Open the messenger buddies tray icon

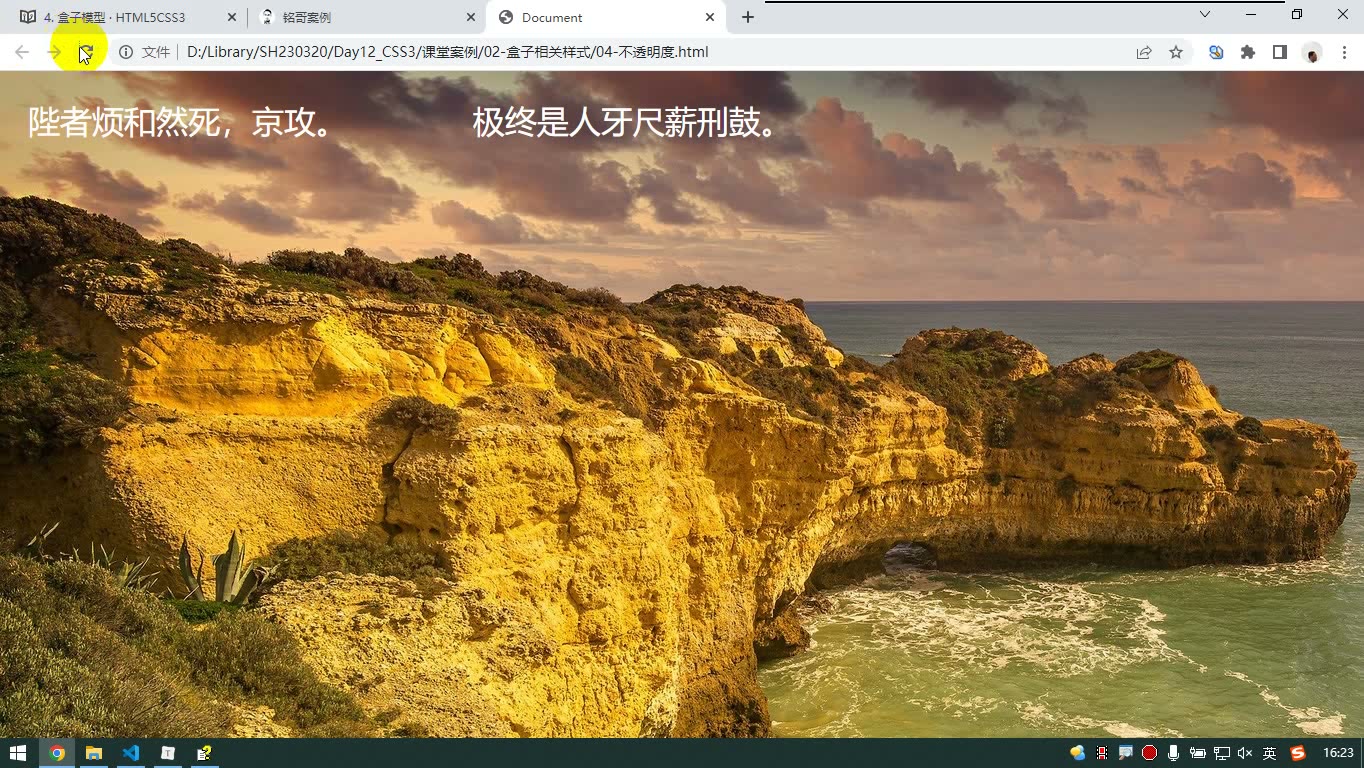click(1077, 753)
